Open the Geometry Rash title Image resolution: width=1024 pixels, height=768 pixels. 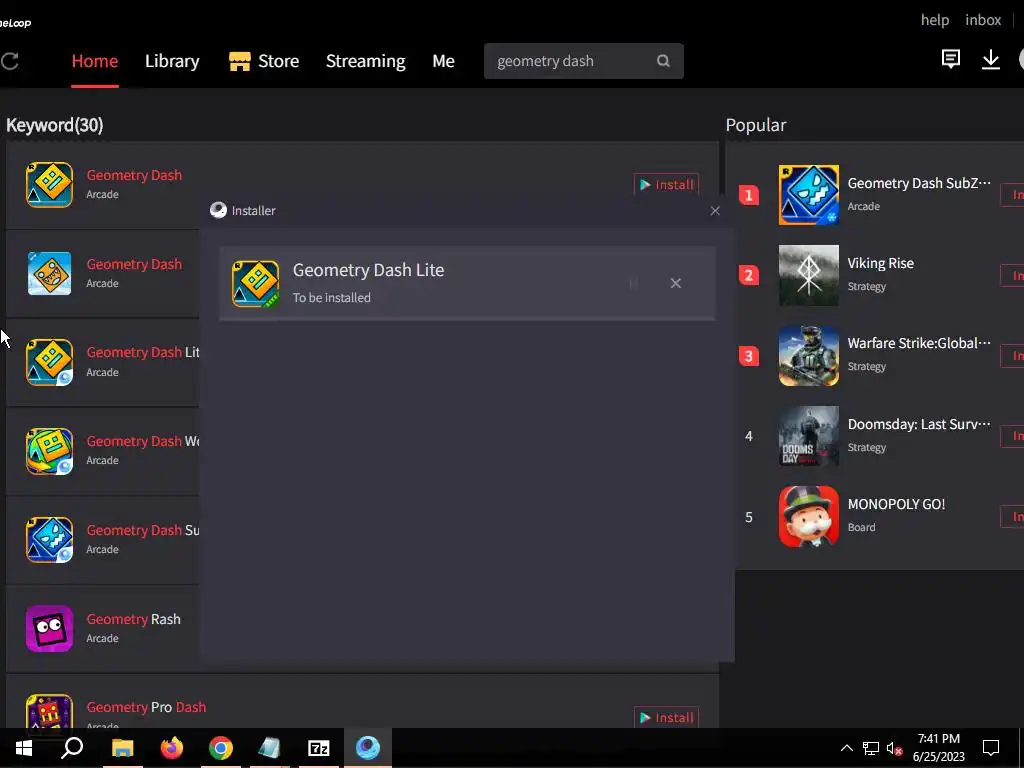(x=133, y=619)
